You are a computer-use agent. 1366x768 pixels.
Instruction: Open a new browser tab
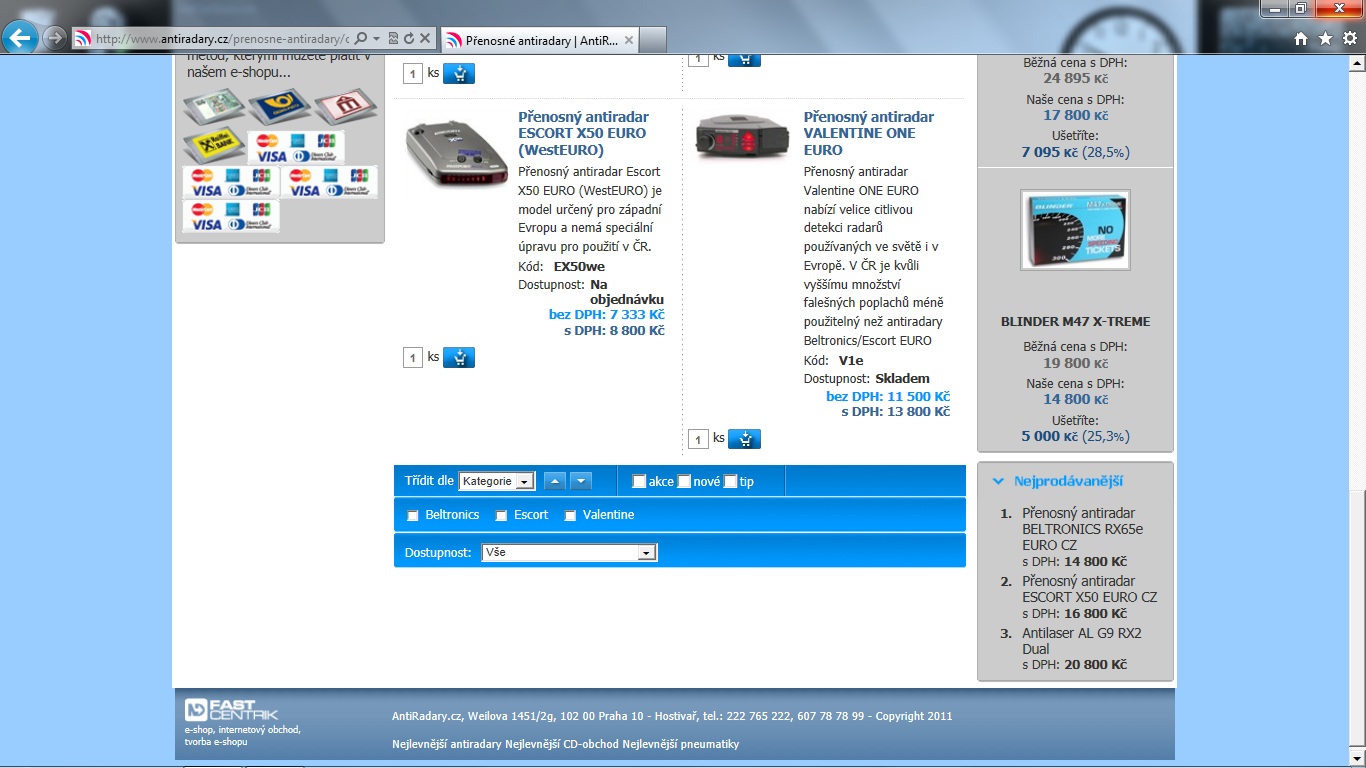click(653, 40)
